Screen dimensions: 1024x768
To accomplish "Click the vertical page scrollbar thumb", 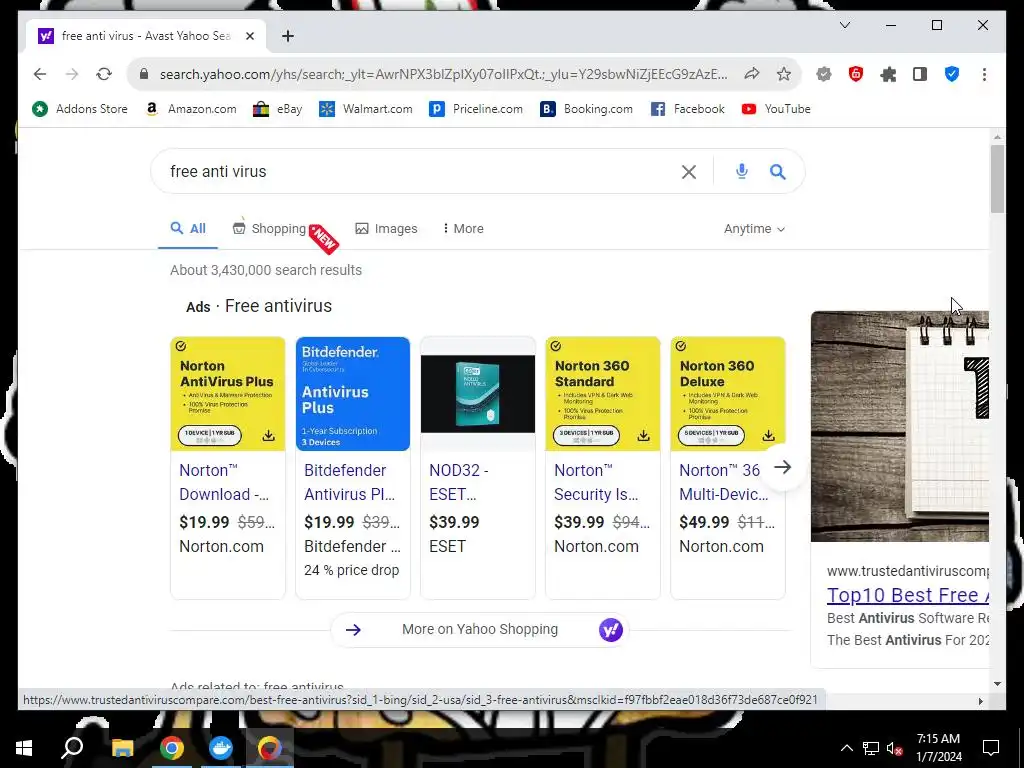I will coord(997,178).
